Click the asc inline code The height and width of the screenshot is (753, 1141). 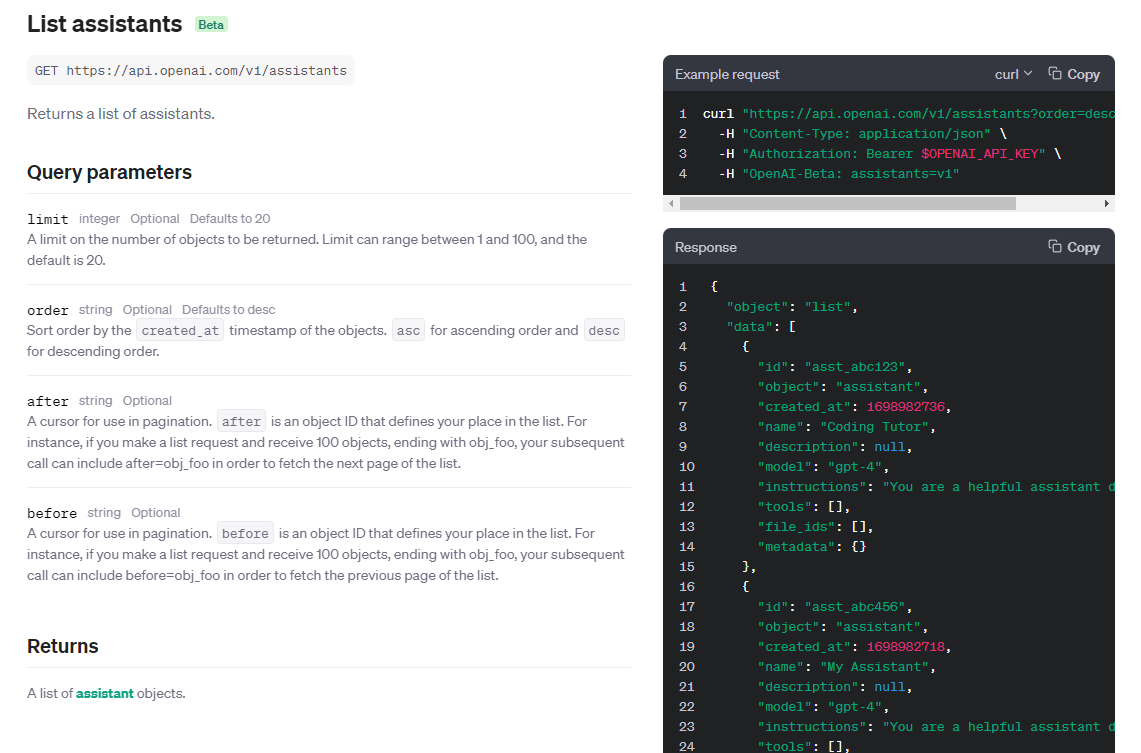(408, 330)
